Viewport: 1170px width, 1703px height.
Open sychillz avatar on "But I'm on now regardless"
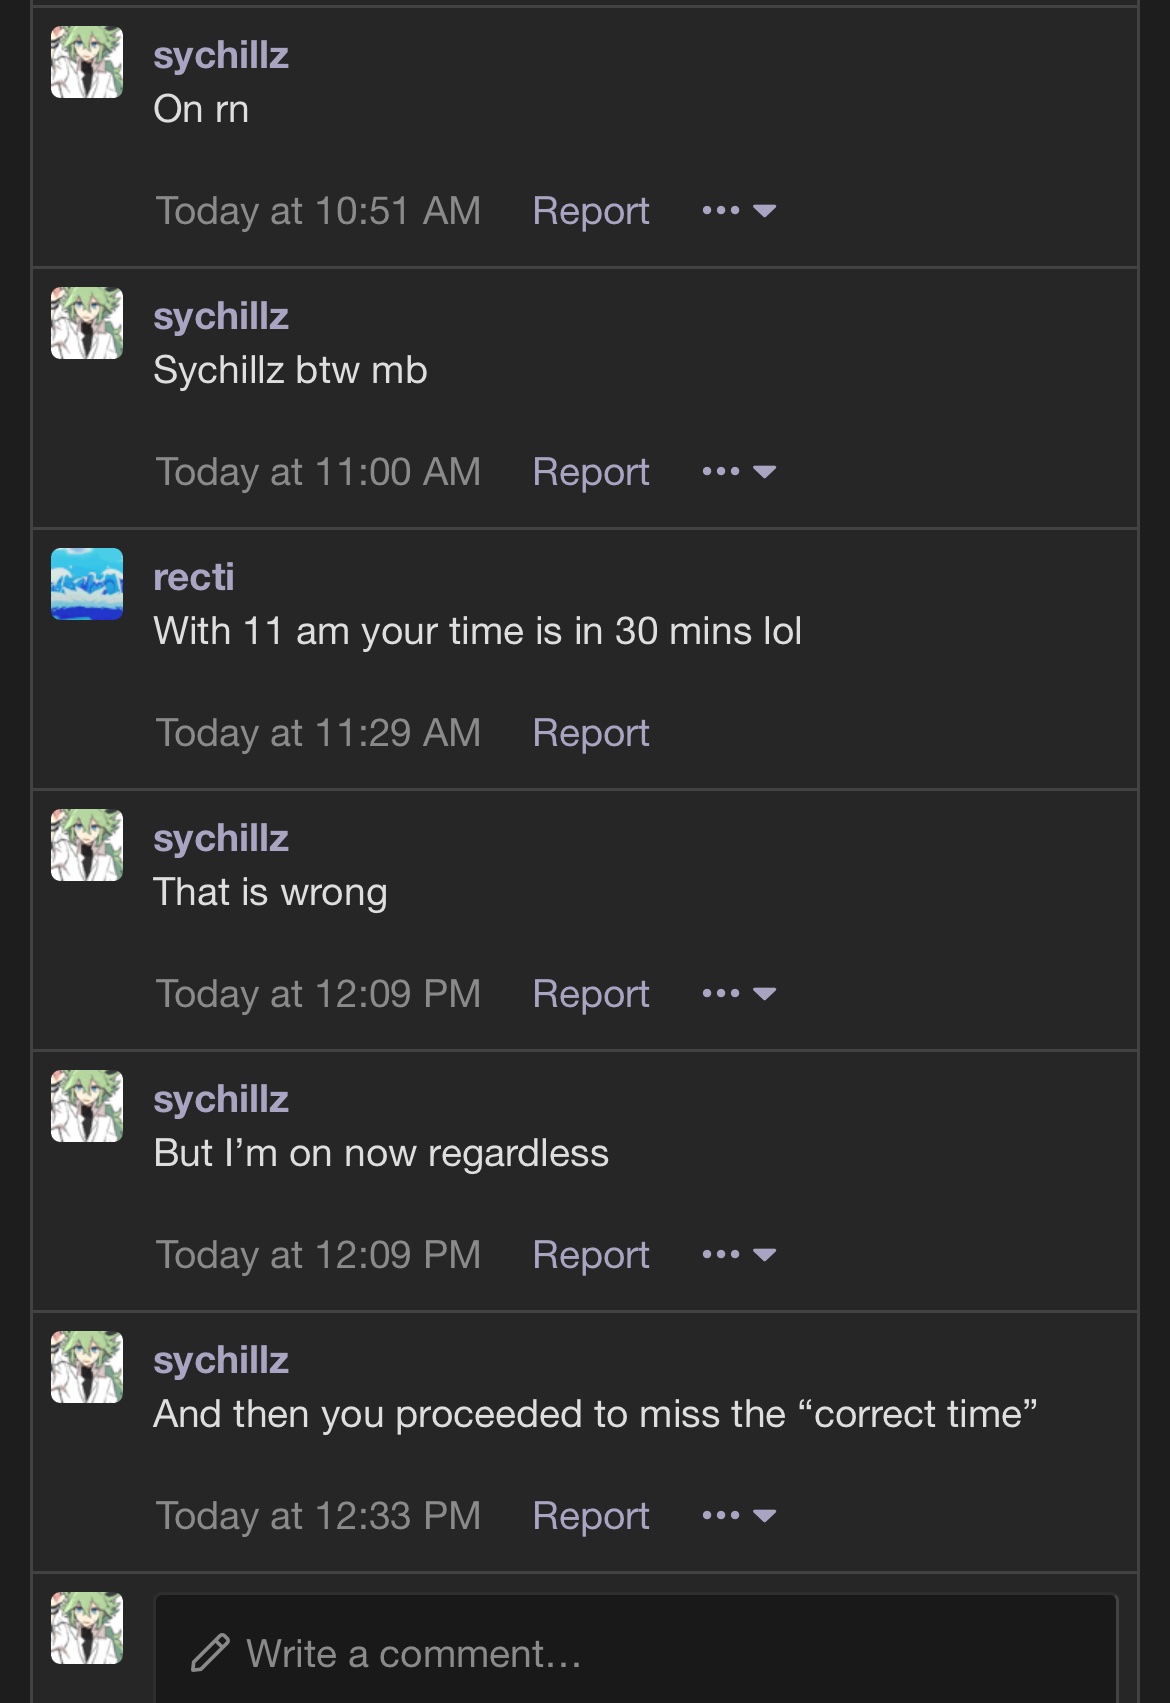[x=87, y=1106]
